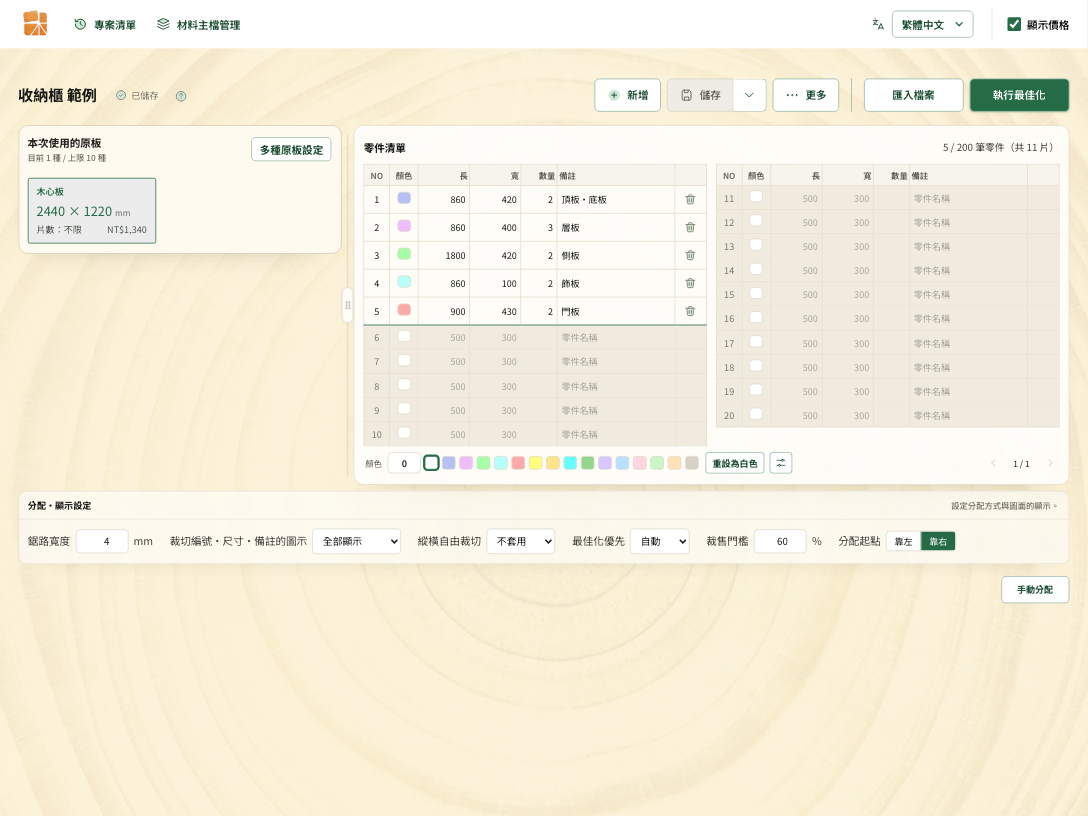Open color palette settings sliders icon
The height and width of the screenshot is (816, 1088).
[781, 463]
